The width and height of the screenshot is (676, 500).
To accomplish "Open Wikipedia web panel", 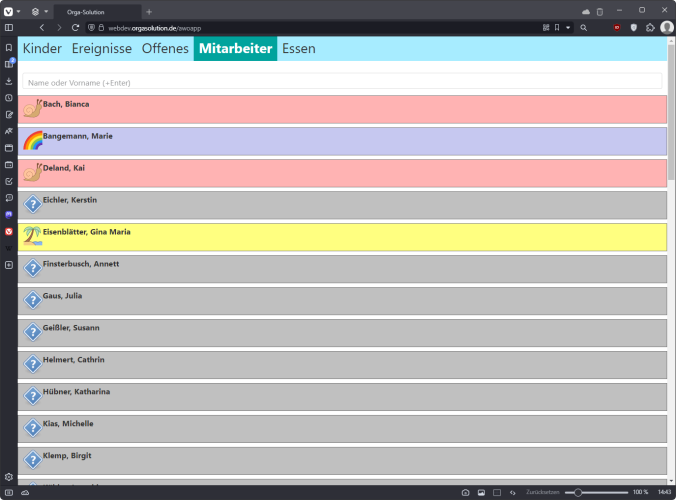I will click(9, 248).
